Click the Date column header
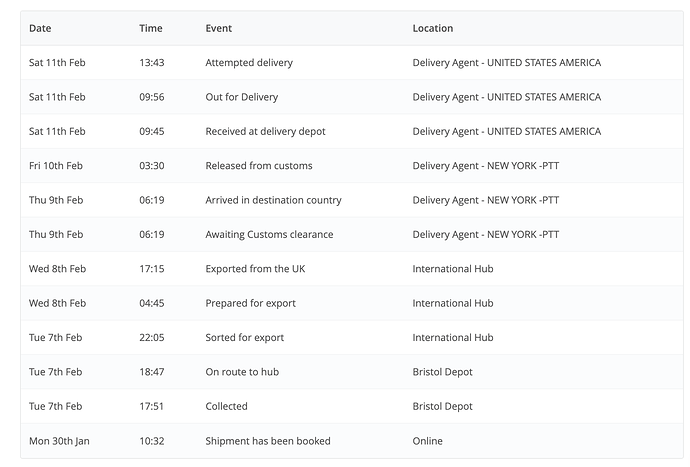 pos(40,28)
